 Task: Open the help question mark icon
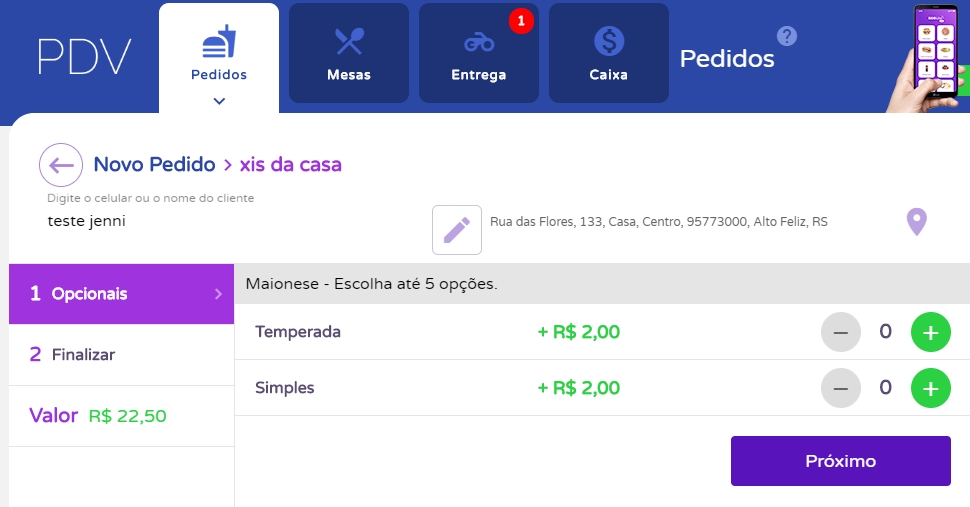tap(788, 37)
